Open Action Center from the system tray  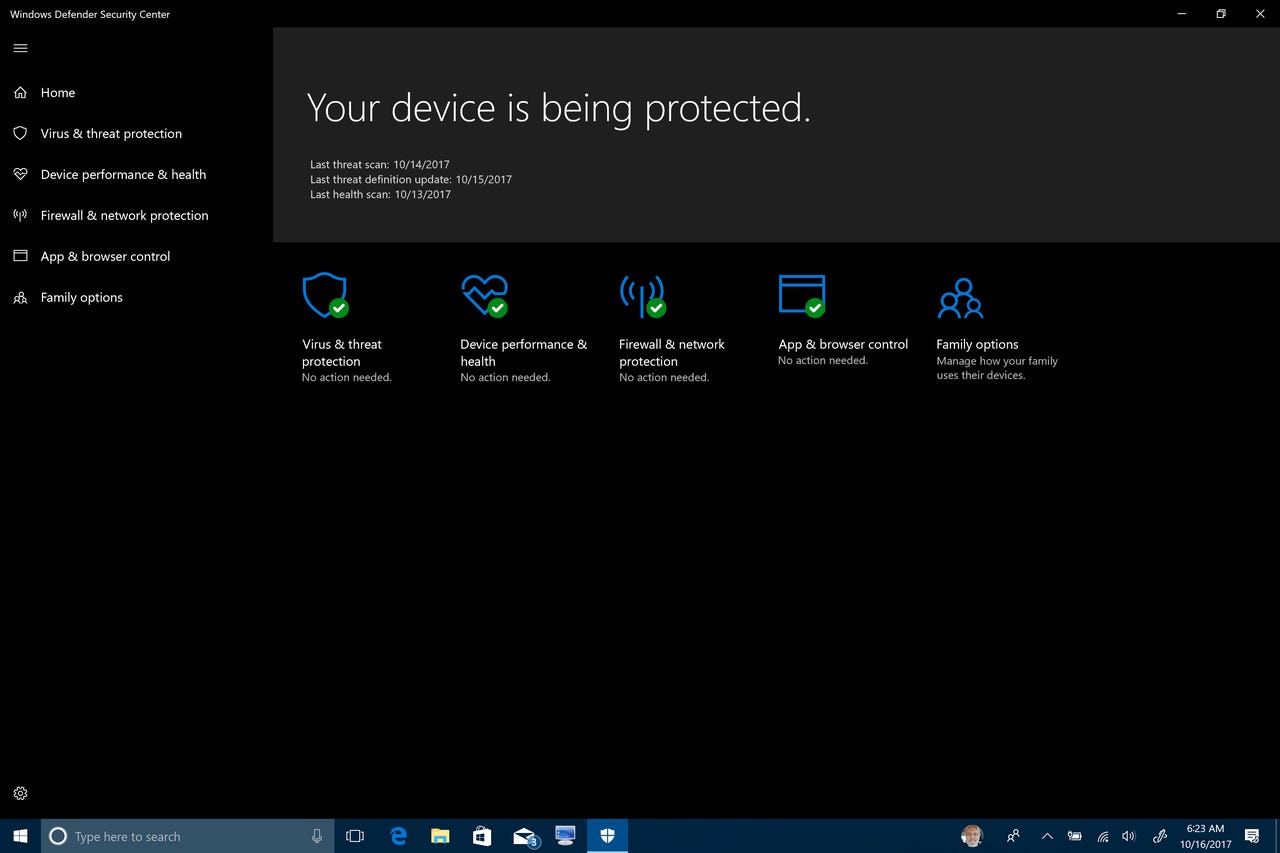pyautogui.click(x=1251, y=836)
